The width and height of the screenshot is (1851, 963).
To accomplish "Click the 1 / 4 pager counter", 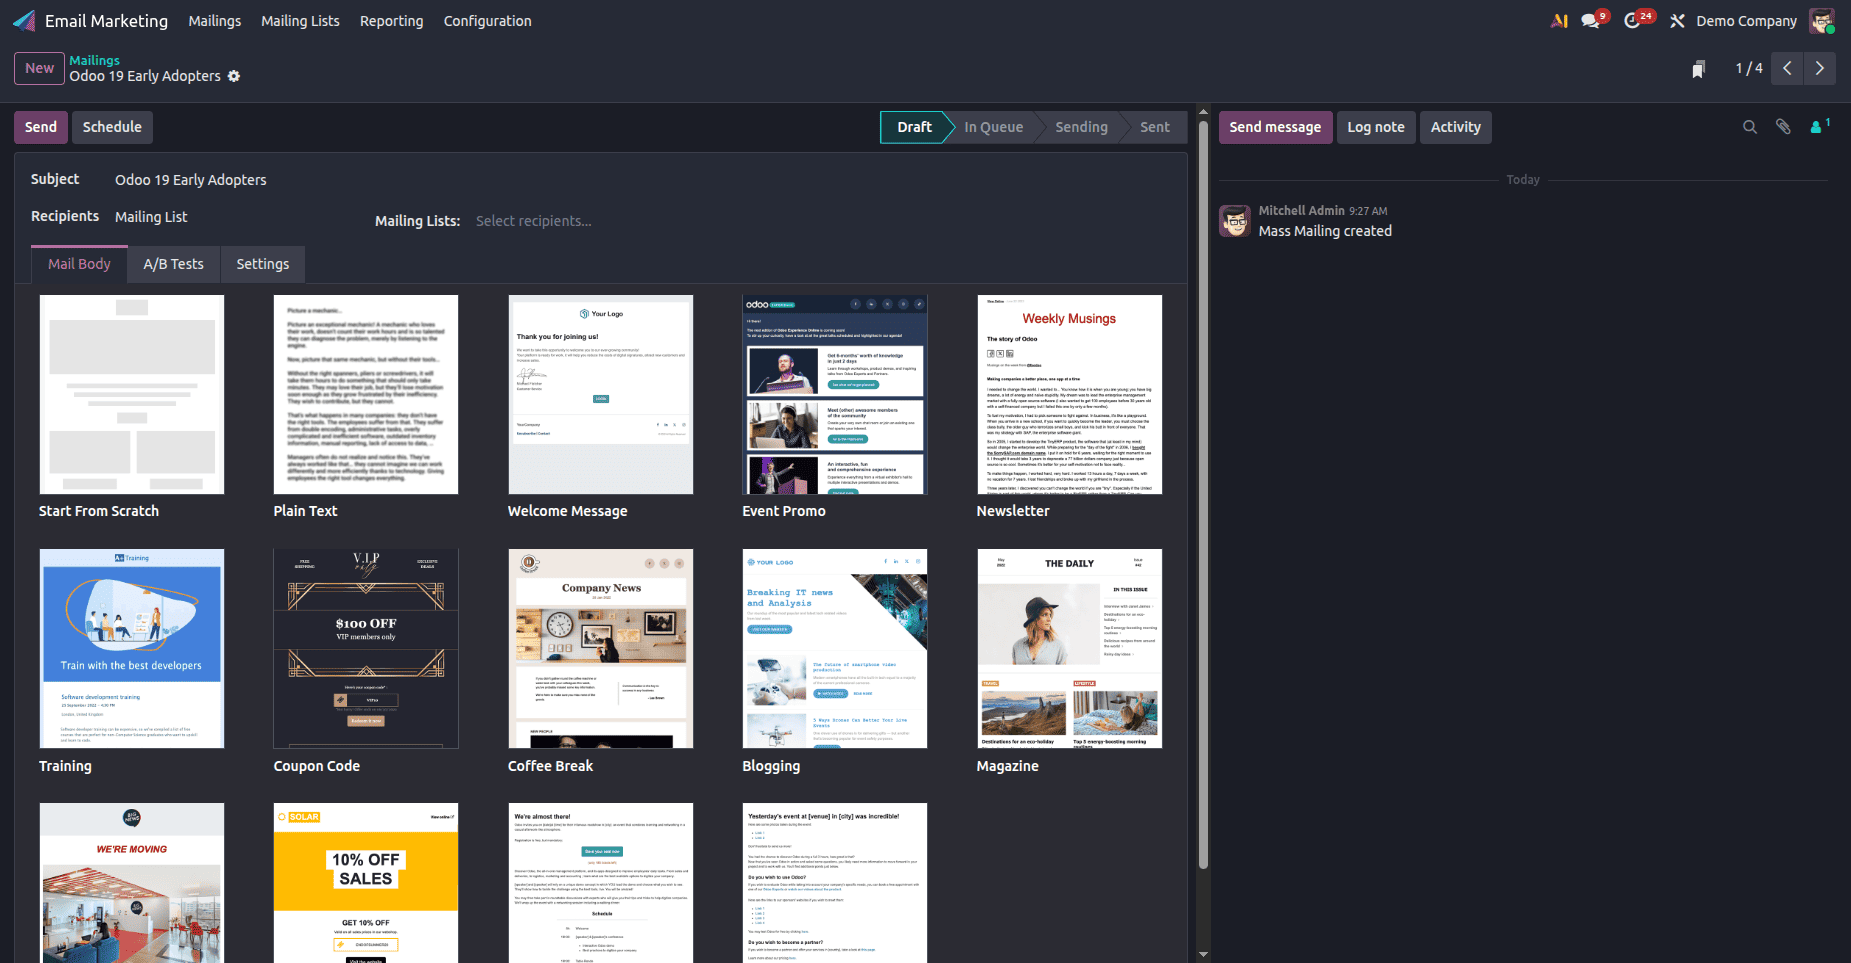I will point(1749,68).
